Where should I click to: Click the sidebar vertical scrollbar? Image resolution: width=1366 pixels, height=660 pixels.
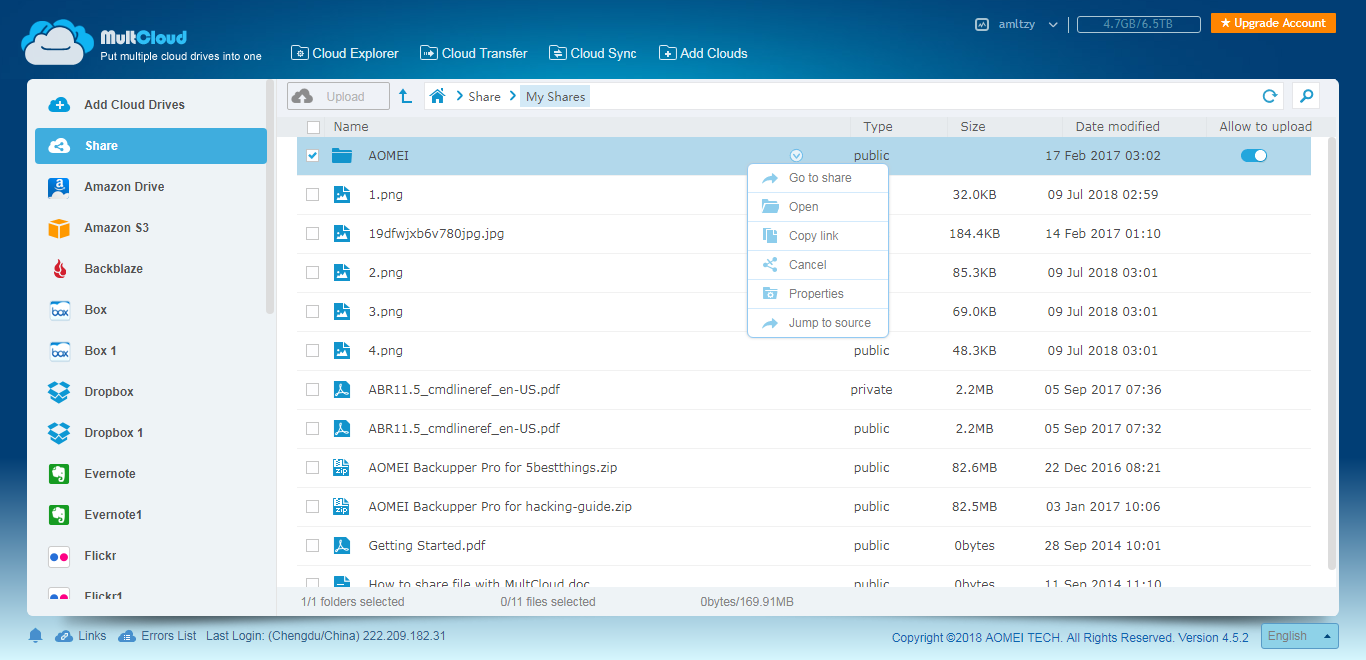(x=269, y=200)
